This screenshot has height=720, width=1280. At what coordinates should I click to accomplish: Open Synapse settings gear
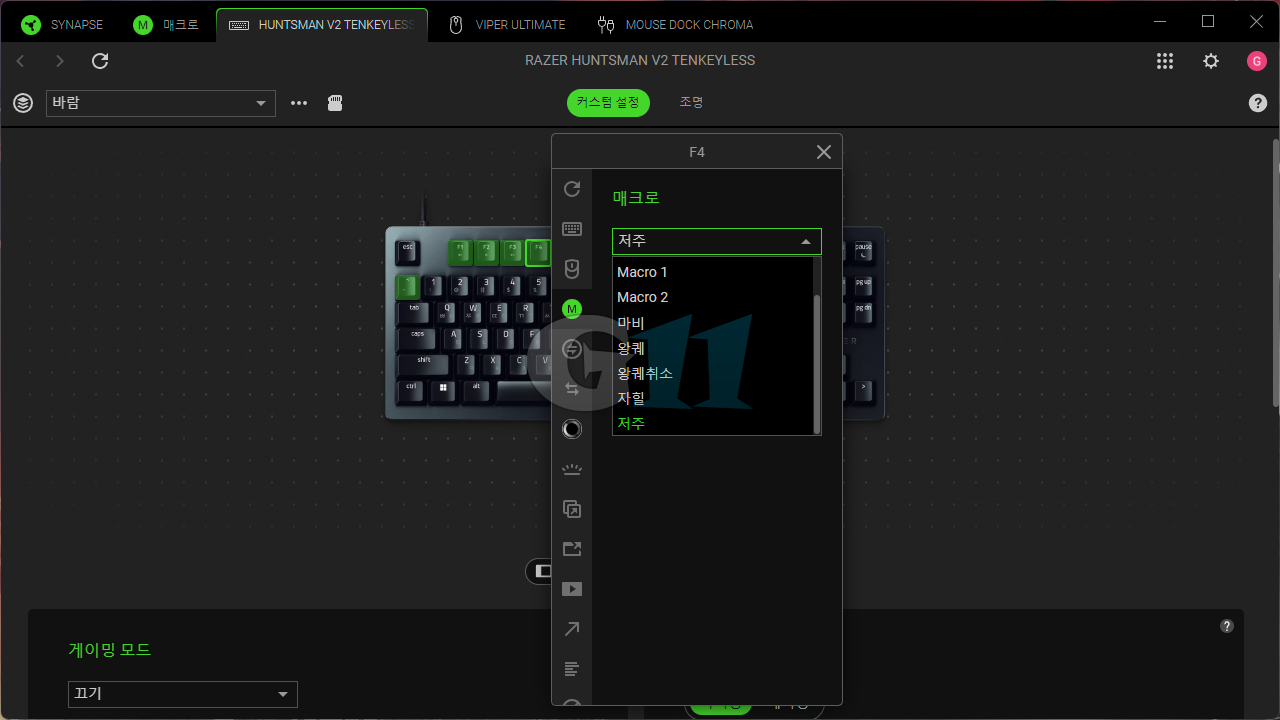pyautogui.click(x=1211, y=61)
